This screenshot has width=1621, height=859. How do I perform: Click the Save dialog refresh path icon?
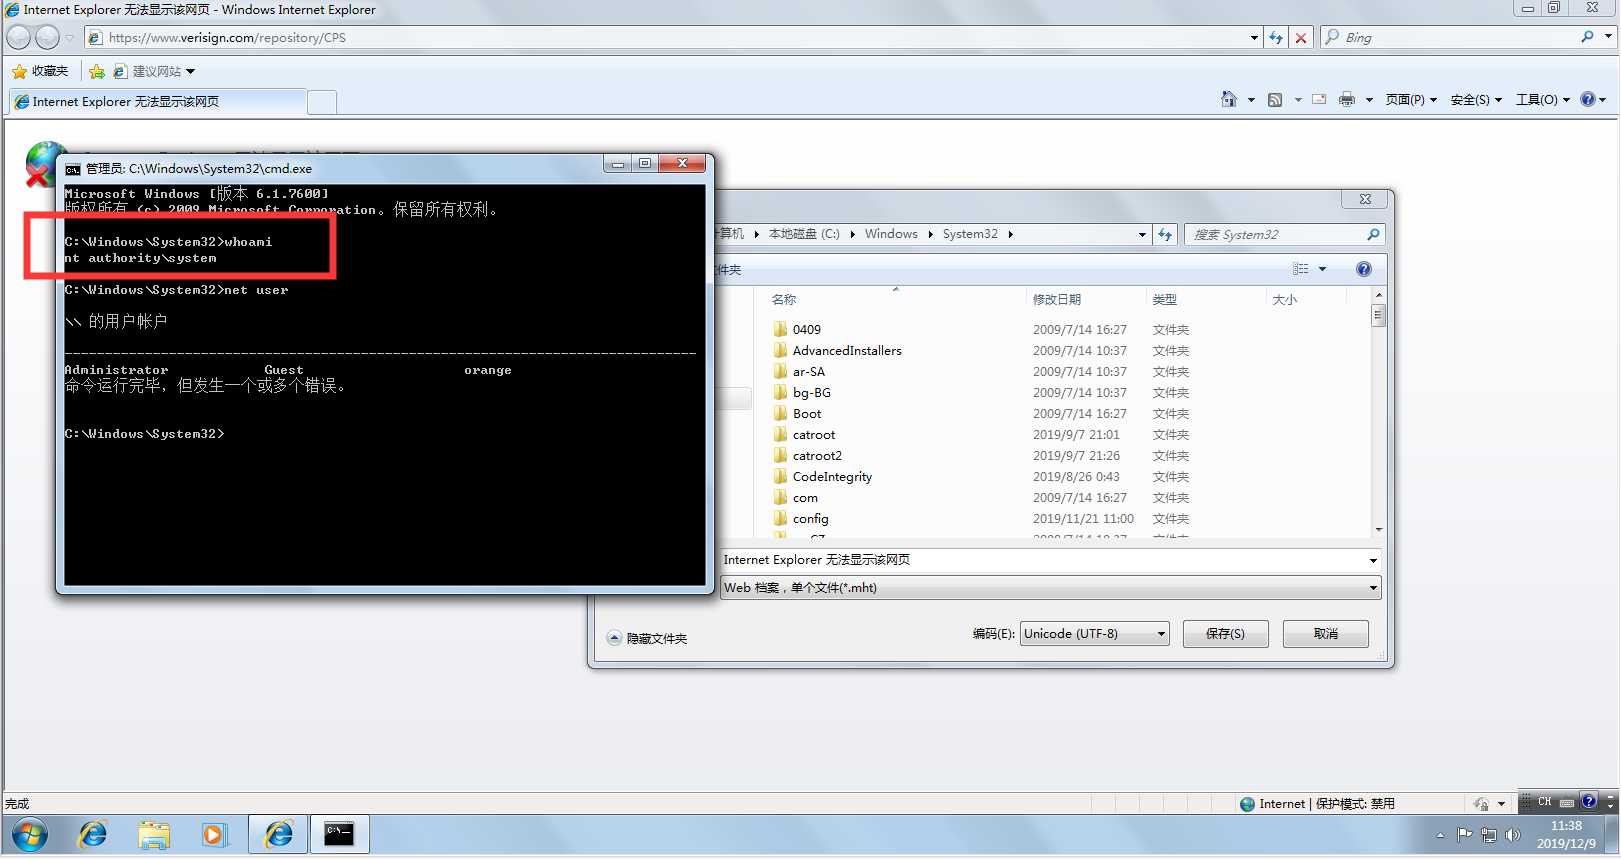[1165, 234]
